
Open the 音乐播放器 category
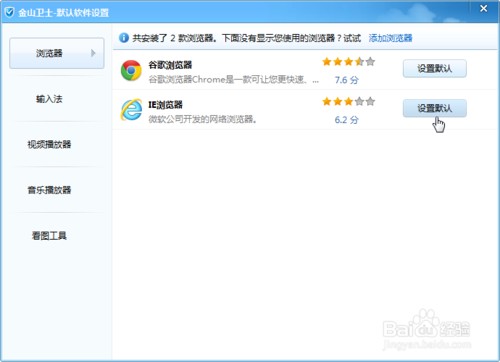point(49,190)
